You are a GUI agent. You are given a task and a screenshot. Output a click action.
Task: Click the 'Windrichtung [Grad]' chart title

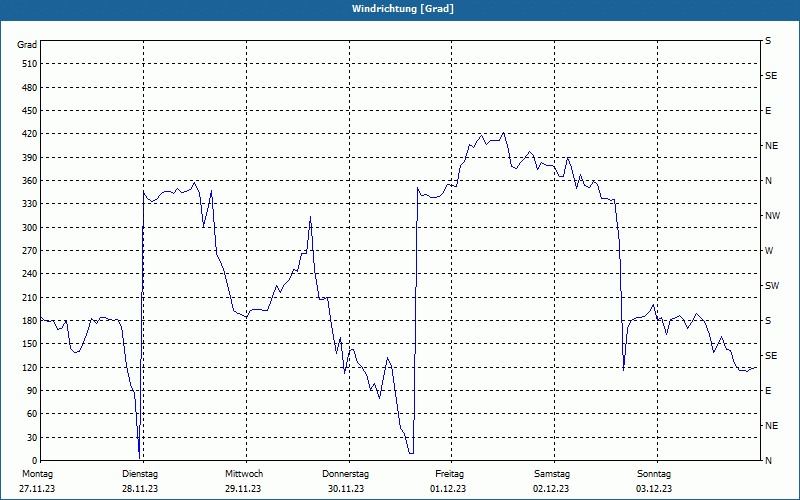click(403, 9)
